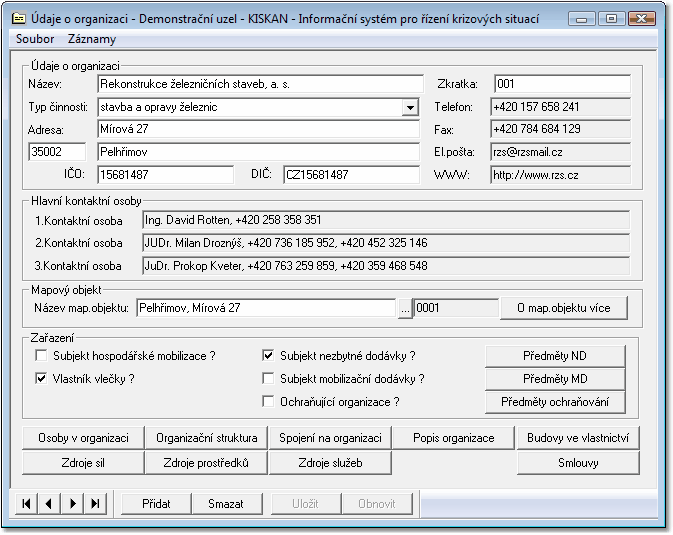Click the Předměty ND button
Screen dimensions: 673x535
coord(555,356)
